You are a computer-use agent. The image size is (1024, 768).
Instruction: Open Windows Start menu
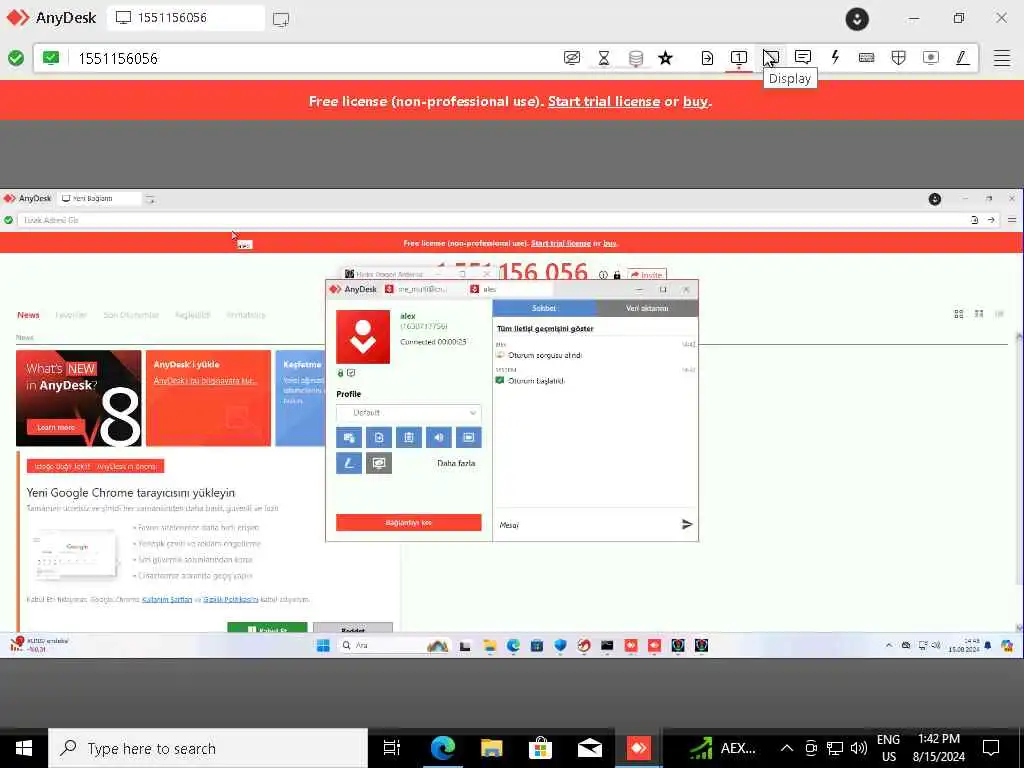click(24, 748)
